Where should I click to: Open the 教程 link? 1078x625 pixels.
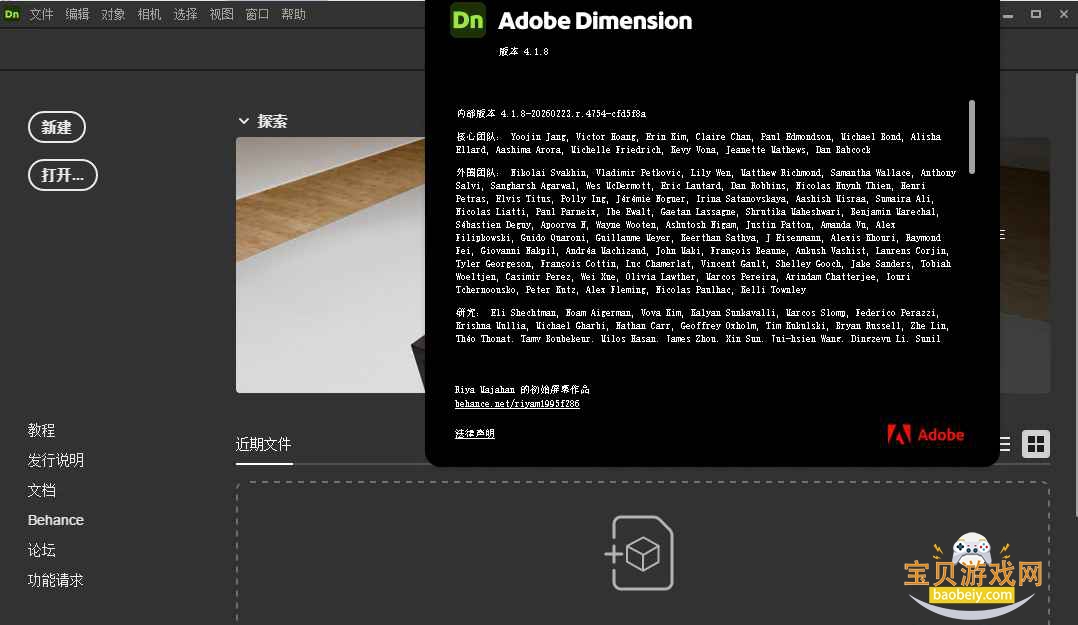[x=41, y=430]
